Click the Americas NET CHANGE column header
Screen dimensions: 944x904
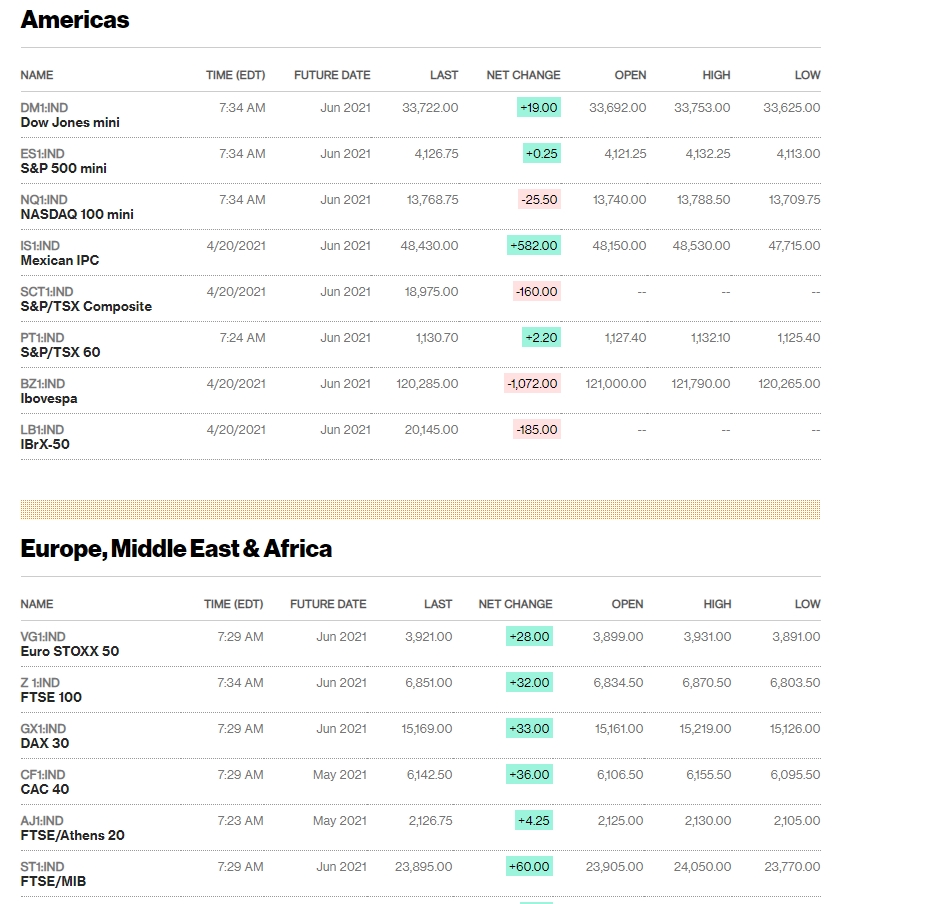point(523,75)
